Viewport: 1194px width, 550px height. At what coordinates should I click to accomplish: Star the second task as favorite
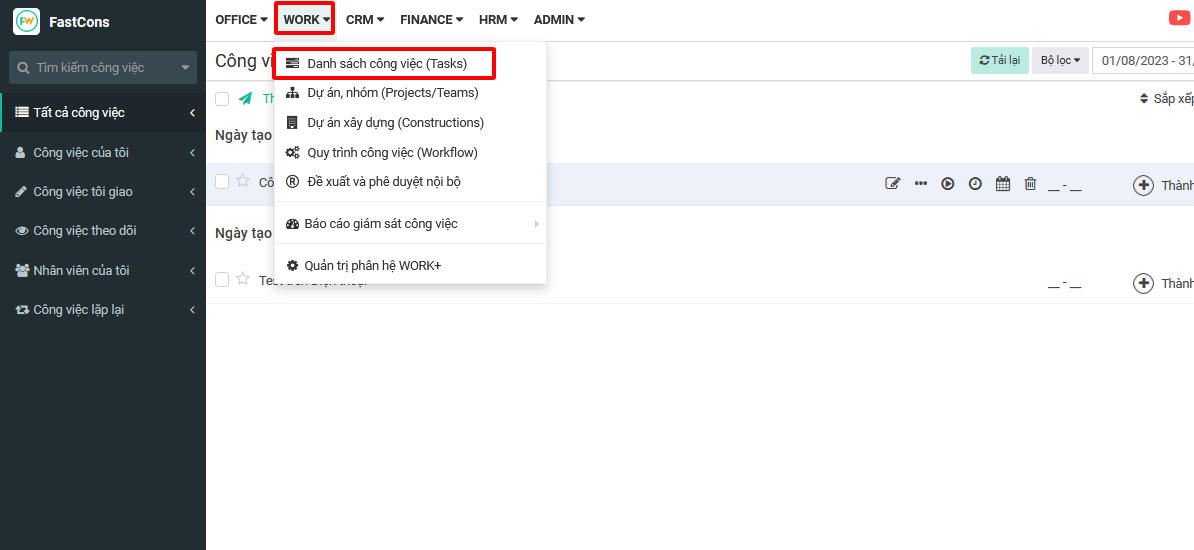[x=243, y=279]
